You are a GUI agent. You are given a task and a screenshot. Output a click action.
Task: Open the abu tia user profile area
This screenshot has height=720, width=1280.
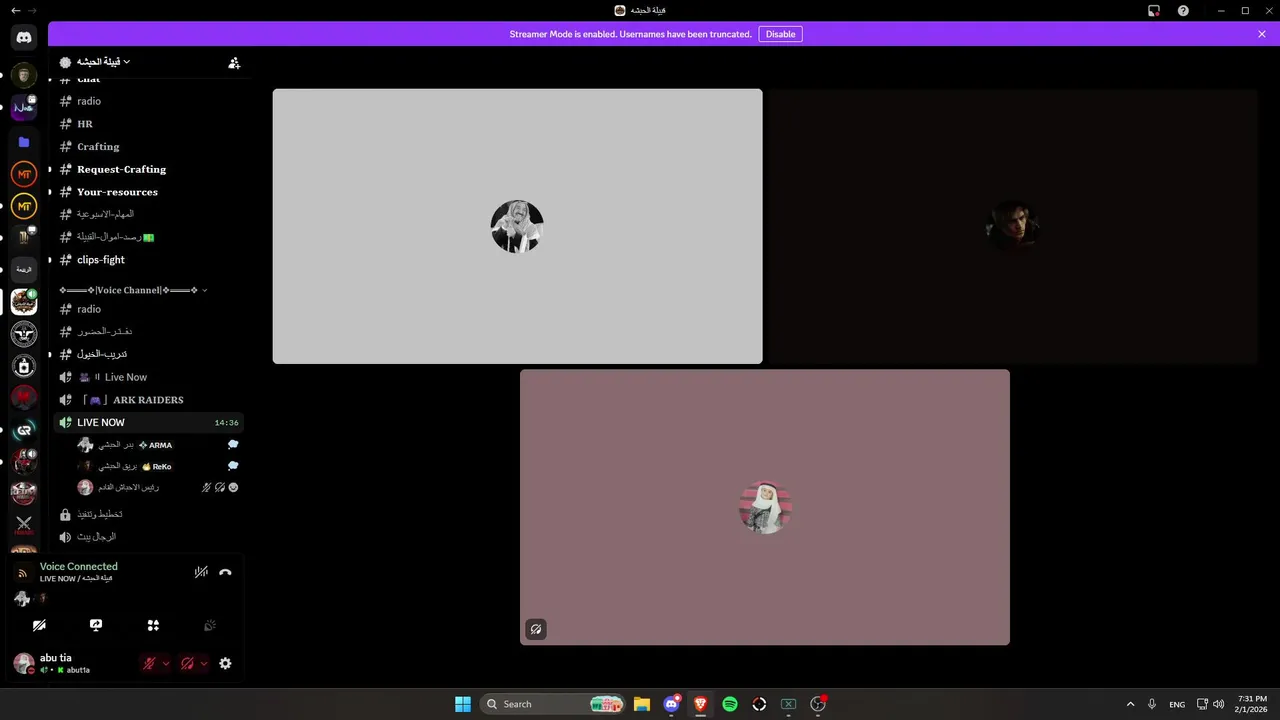pyautogui.click(x=70, y=663)
